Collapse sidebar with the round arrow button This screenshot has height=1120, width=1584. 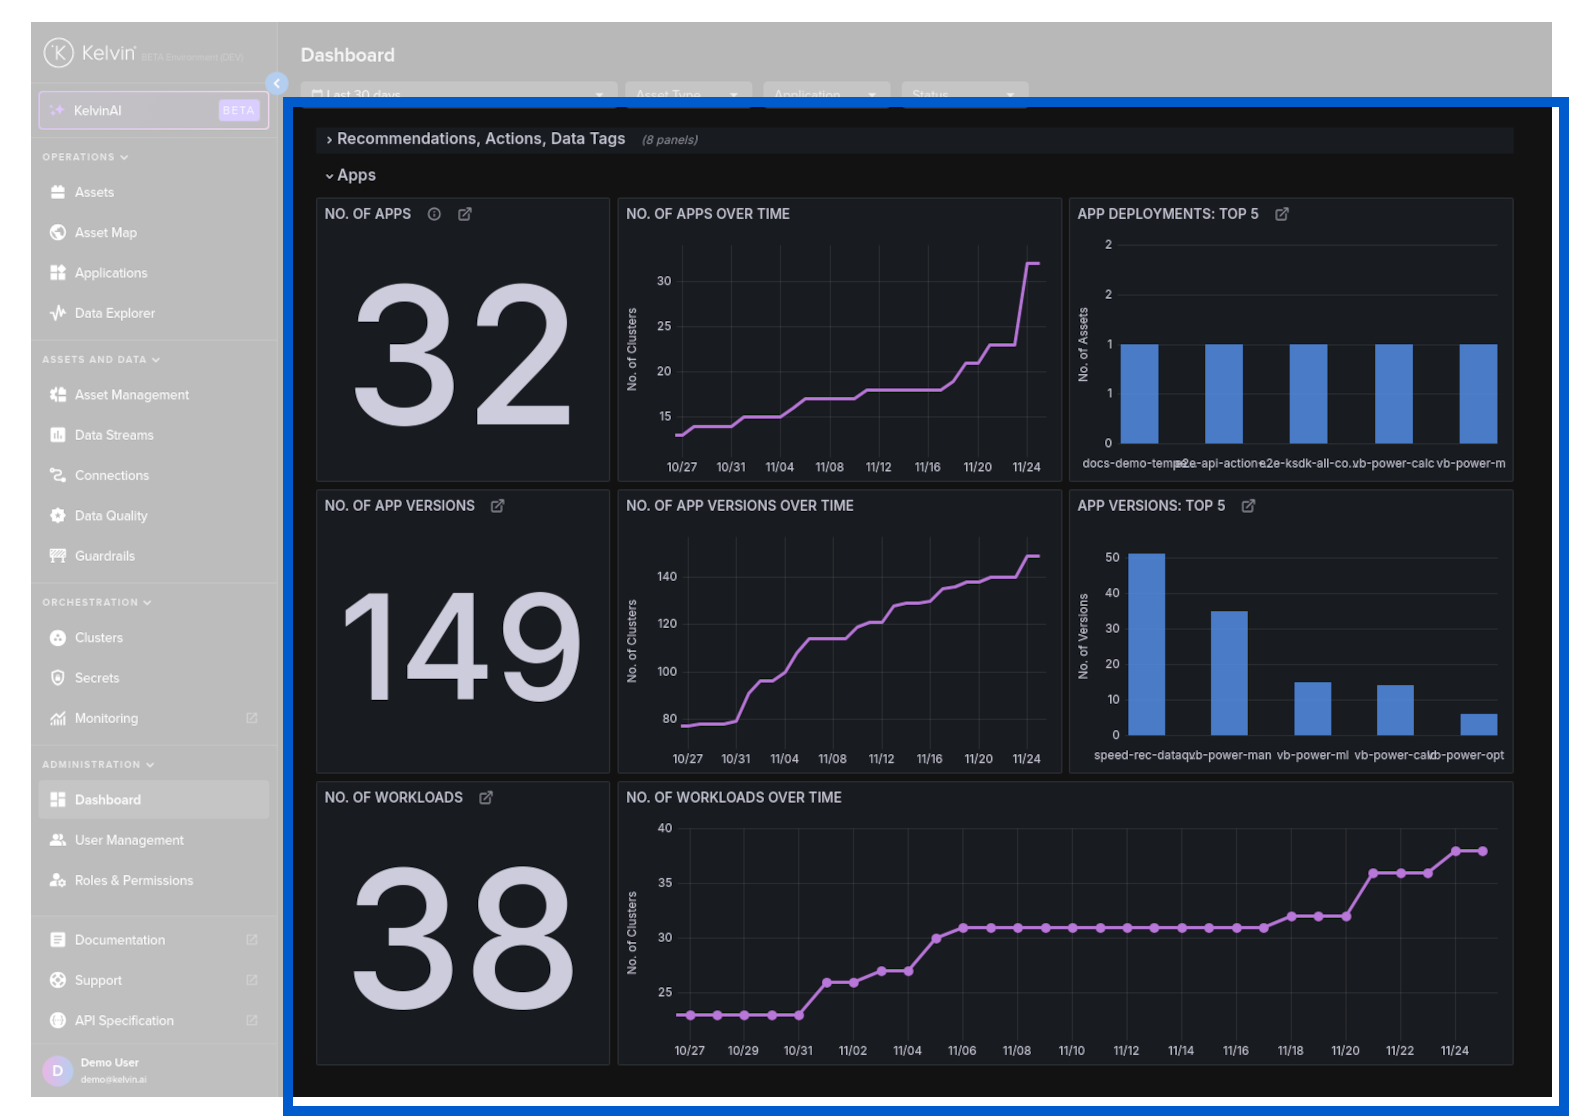(x=277, y=84)
